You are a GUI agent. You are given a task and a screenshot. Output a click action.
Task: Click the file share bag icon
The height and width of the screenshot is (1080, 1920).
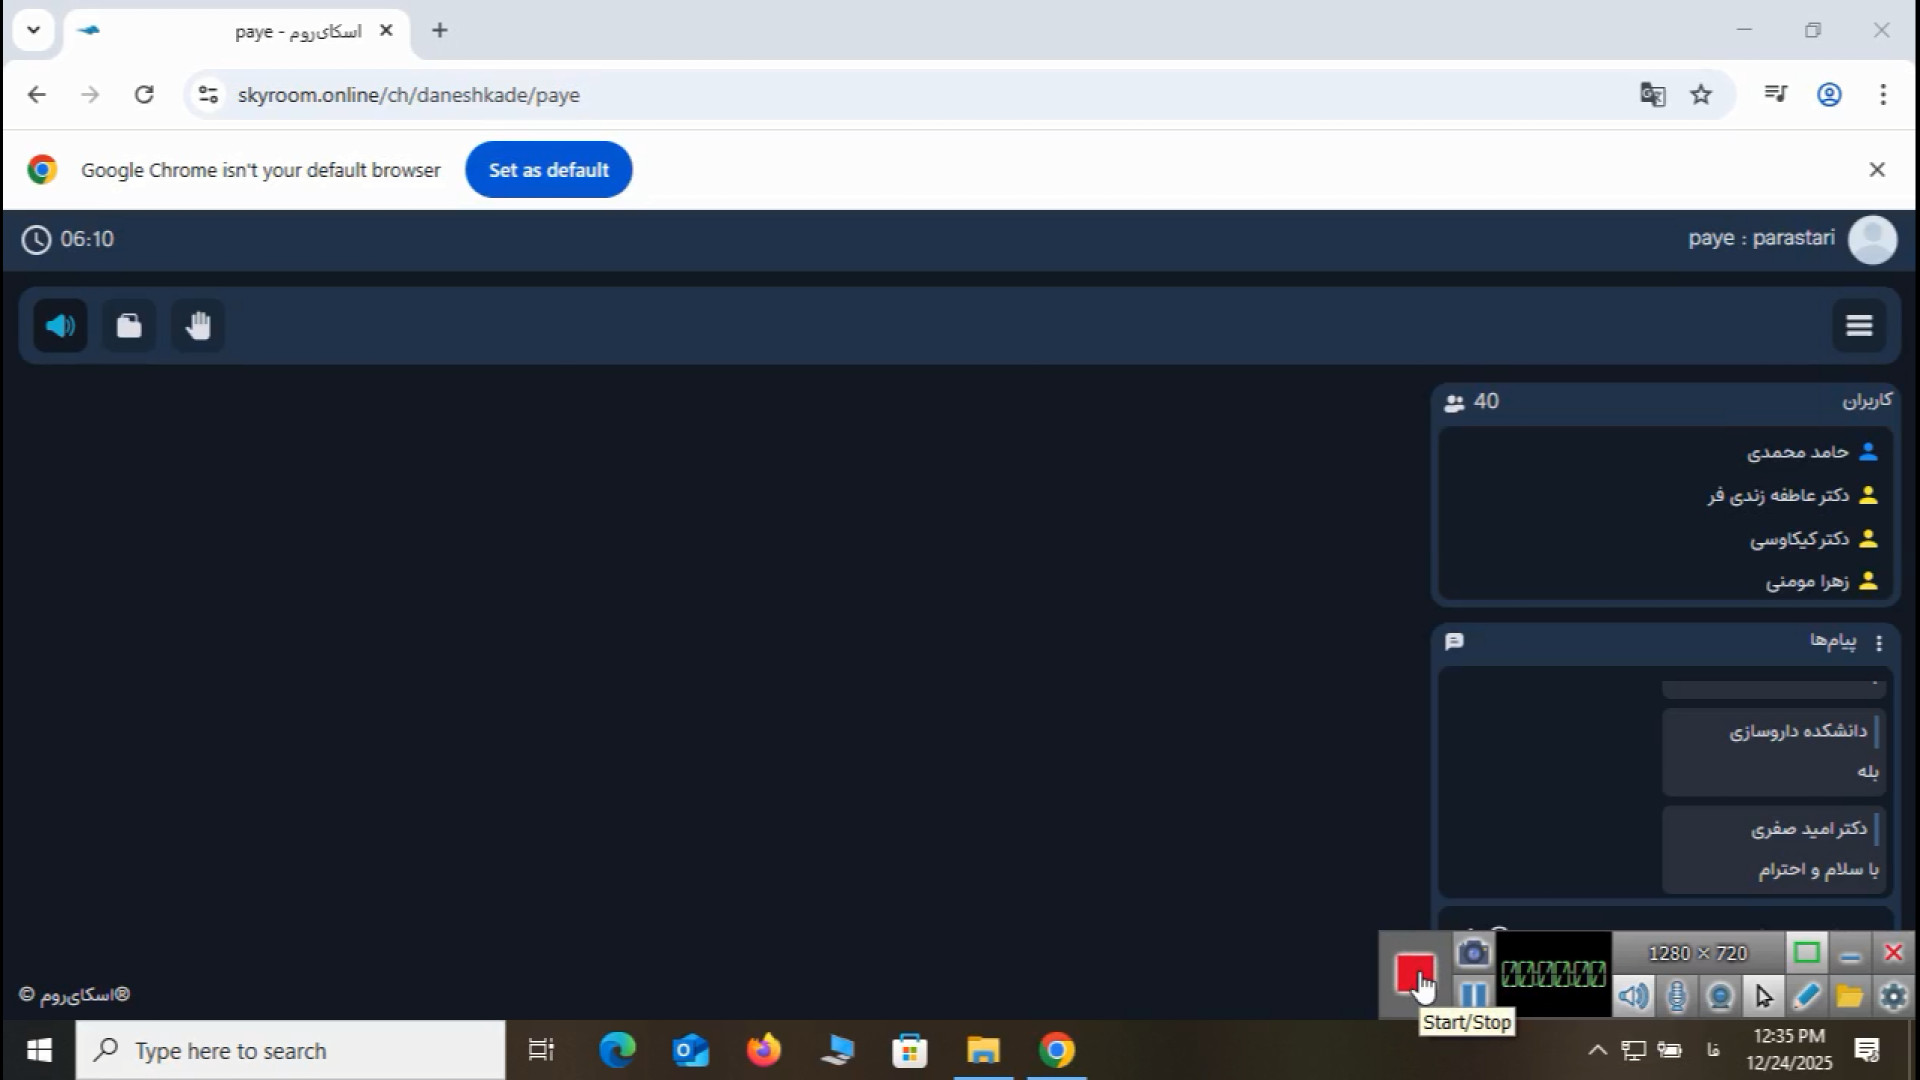[129, 326]
